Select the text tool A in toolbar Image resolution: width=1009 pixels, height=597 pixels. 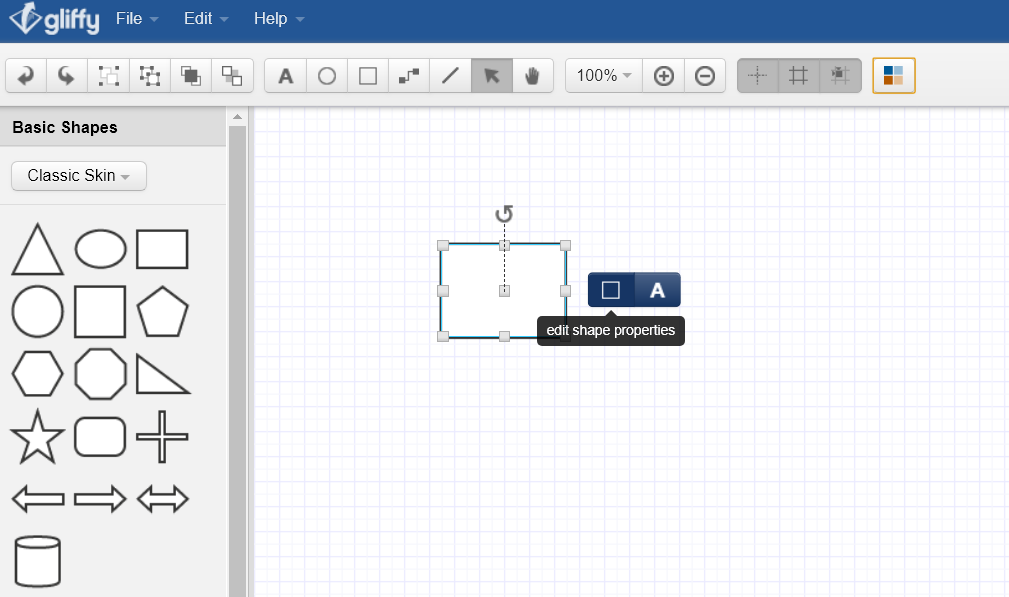click(x=286, y=76)
